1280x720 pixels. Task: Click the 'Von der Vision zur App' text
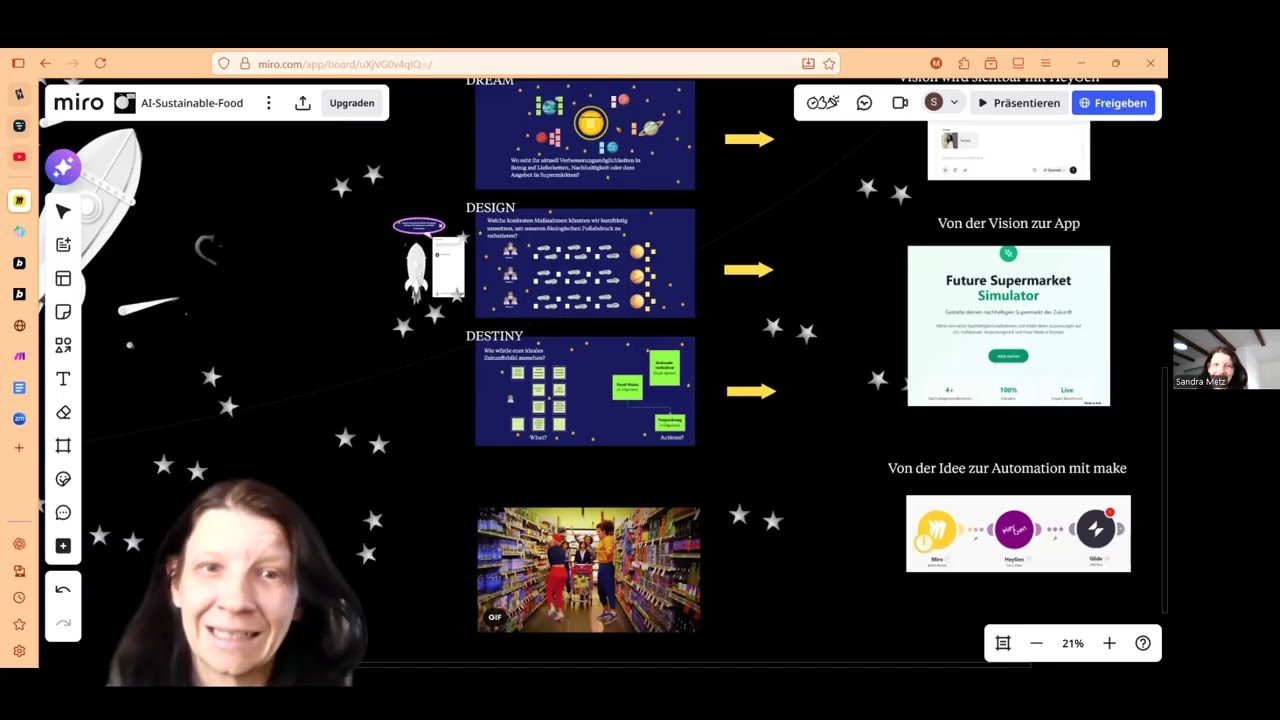pyautogui.click(x=1008, y=223)
